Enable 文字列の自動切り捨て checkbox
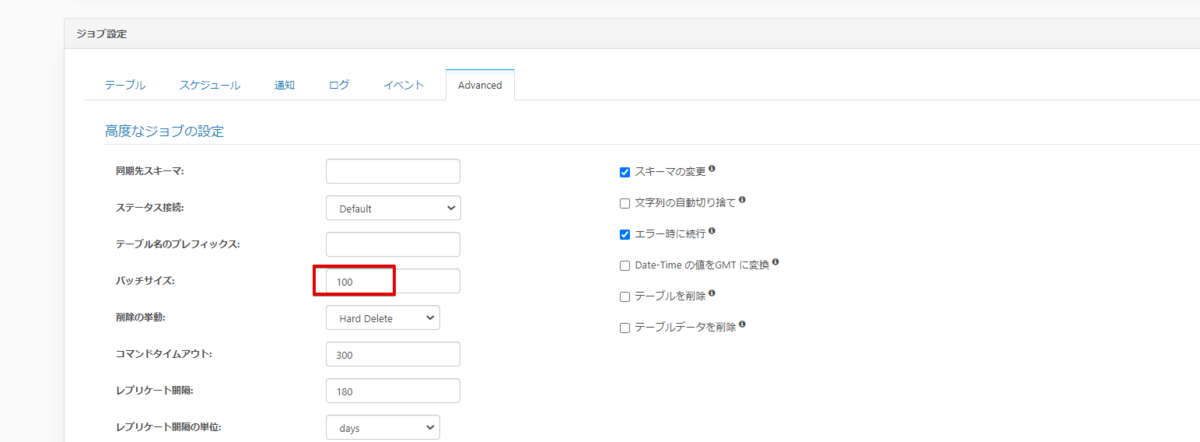 (625, 203)
